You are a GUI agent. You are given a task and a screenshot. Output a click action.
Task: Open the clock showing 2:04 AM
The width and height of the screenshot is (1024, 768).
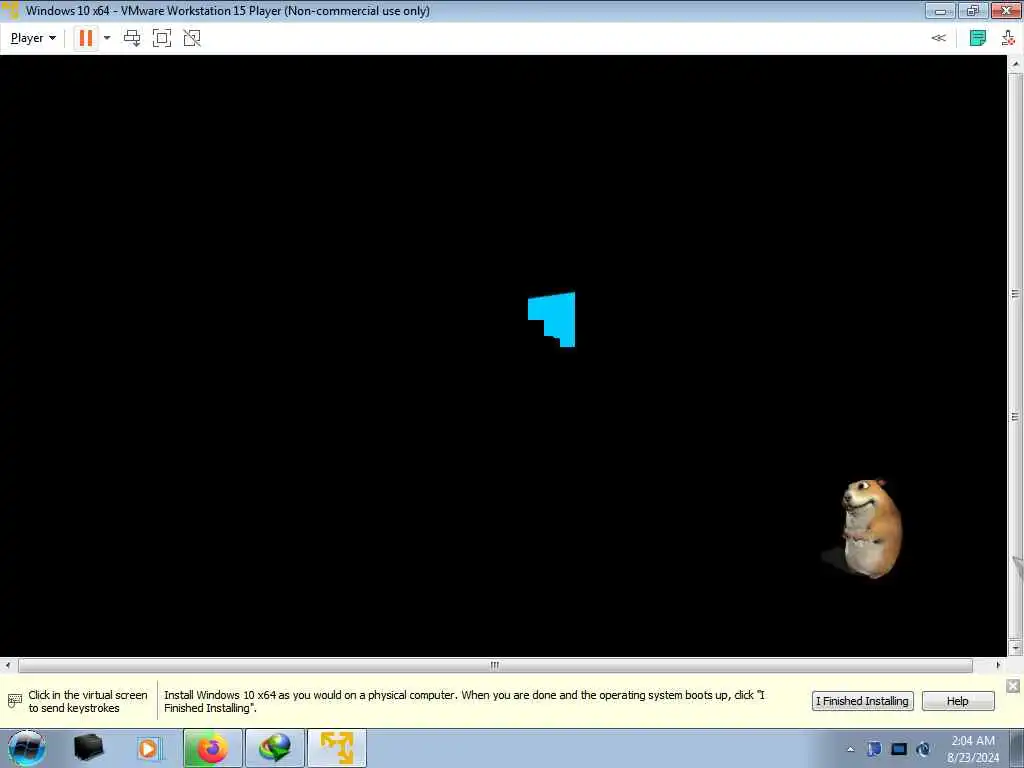973,749
